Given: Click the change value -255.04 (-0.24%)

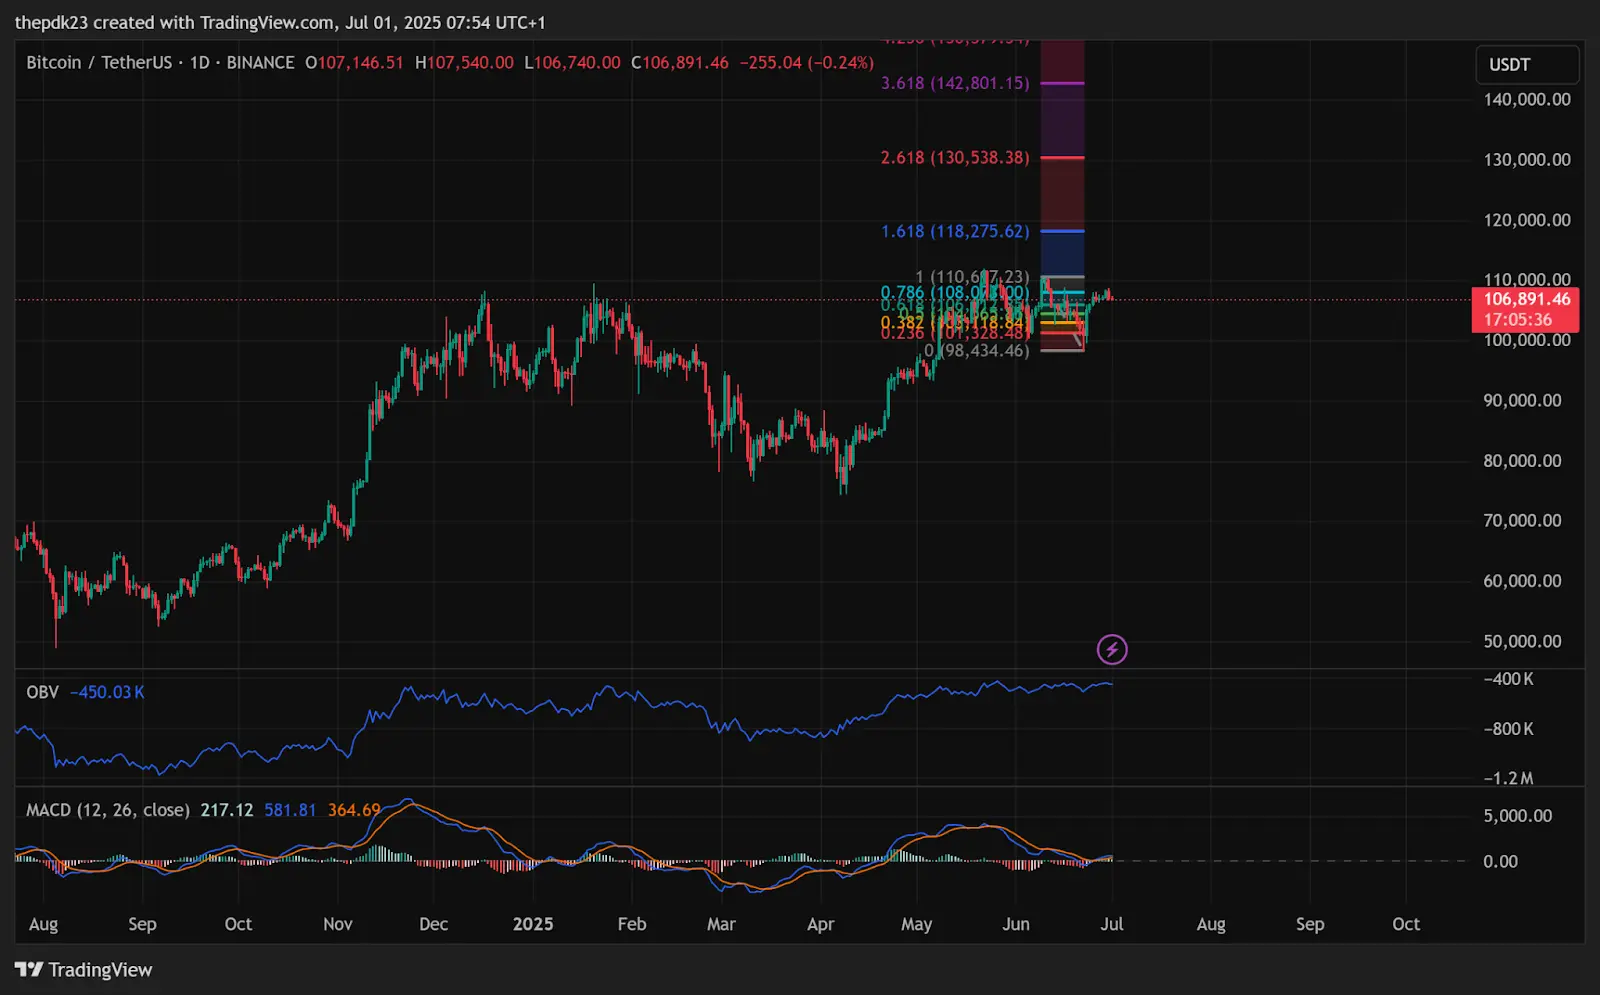Looking at the screenshot, I should 807,62.
